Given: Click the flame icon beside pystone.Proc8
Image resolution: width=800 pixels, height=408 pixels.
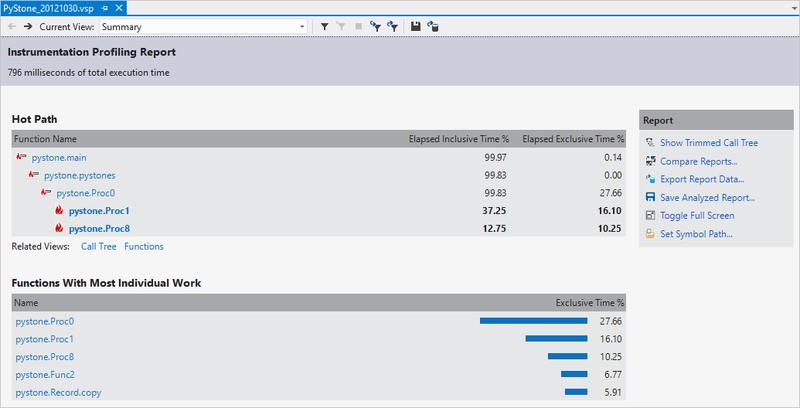Looking at the screenshot, I should tap(59, 228).
